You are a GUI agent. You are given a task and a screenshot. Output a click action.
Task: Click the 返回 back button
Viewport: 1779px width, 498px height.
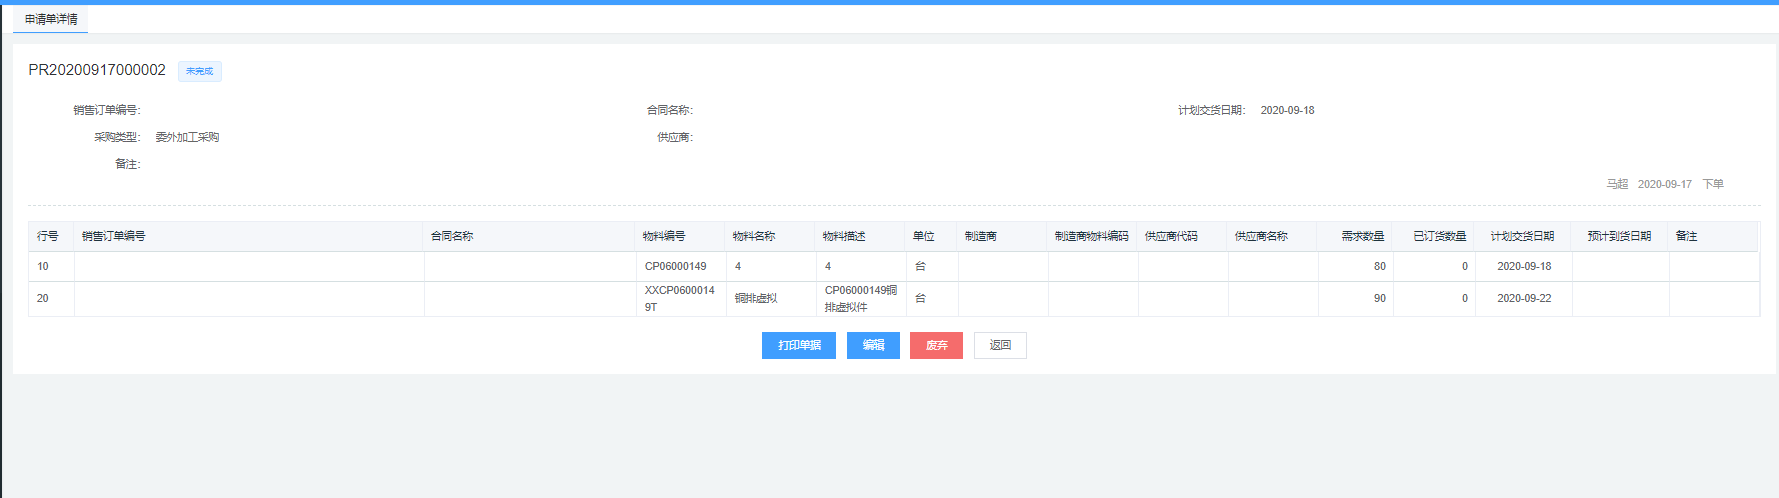click(x=1000, y=345)
